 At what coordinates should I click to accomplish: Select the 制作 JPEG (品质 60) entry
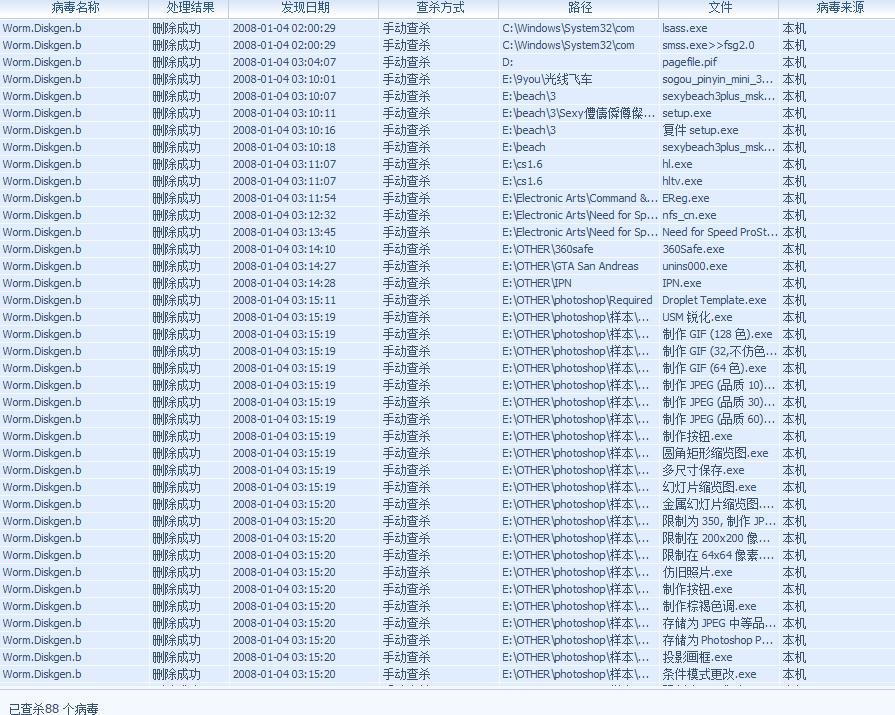pyautogui.click(x=718, y=419)
